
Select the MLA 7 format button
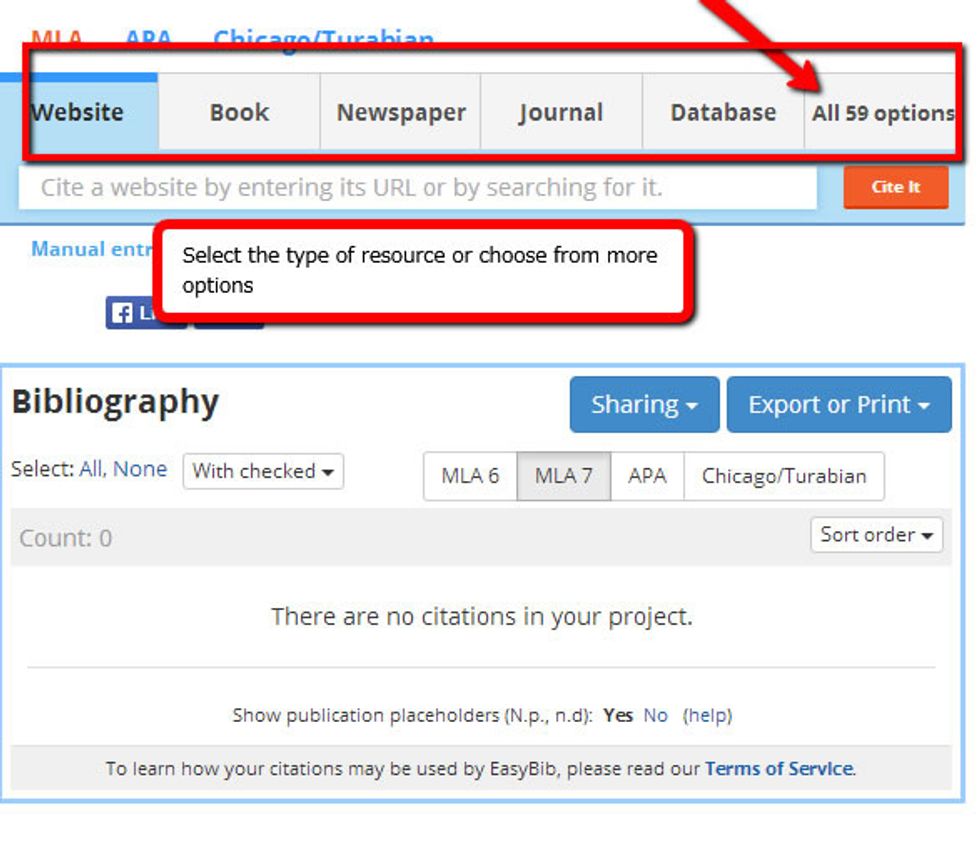[563, 476]
